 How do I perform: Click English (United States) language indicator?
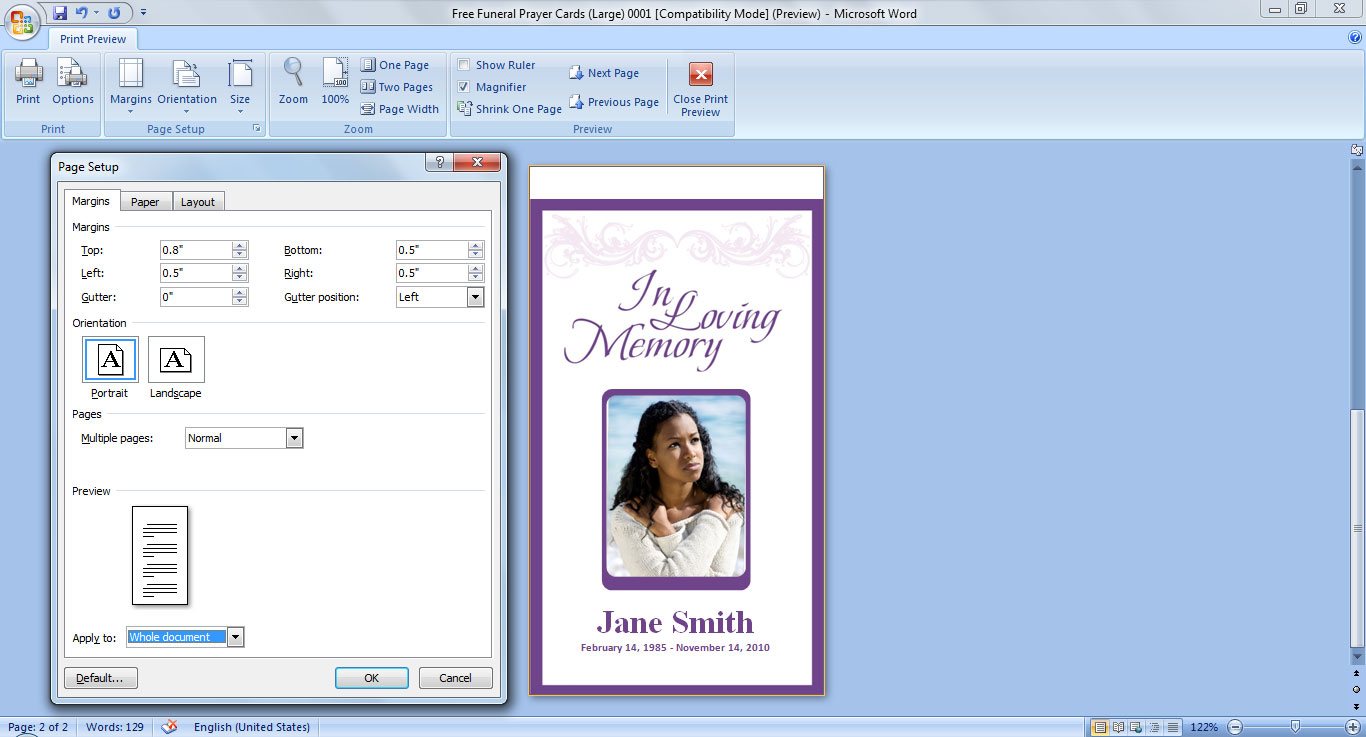(x=252, y=727)
